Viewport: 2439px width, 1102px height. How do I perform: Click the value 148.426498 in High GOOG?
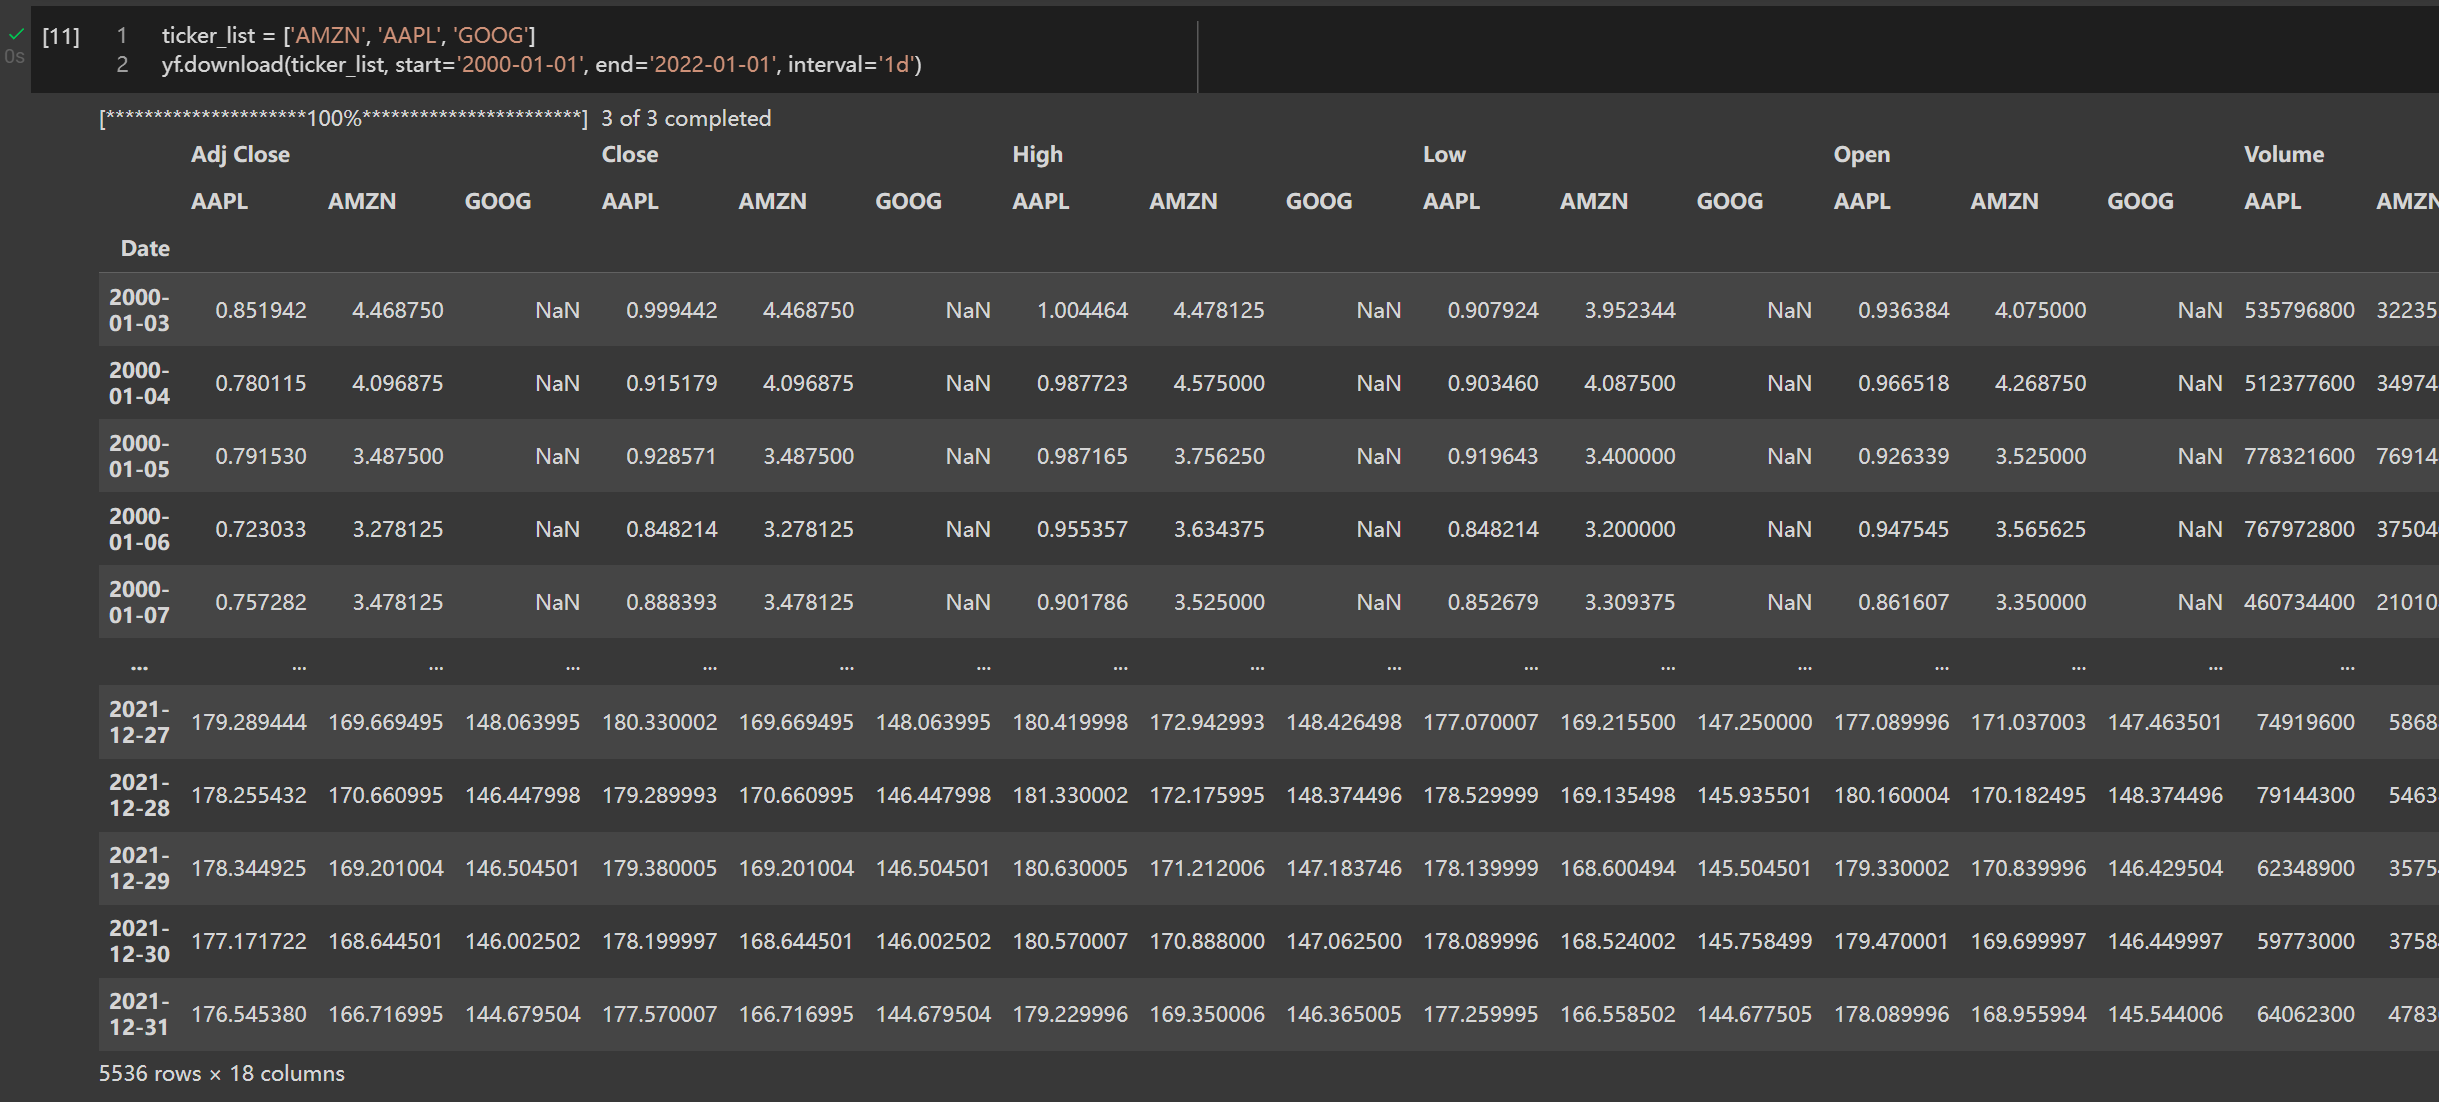[1343, 722]
